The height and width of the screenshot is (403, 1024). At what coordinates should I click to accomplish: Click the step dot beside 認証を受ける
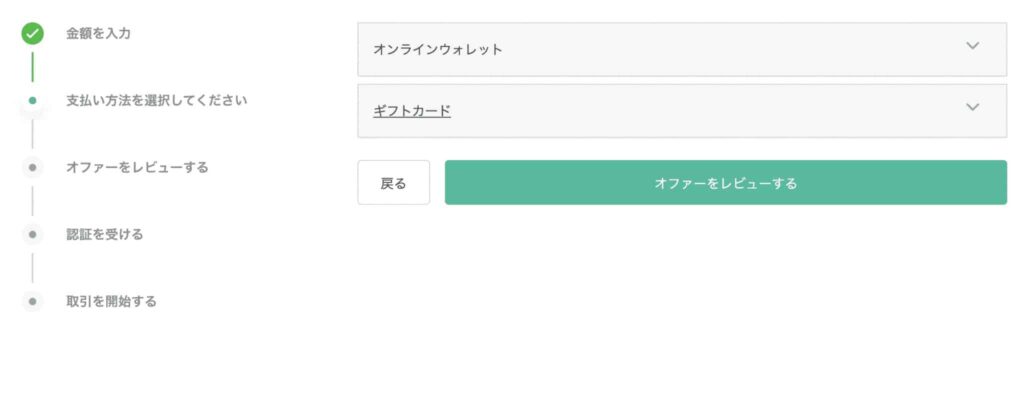click(x=32, y=234)
